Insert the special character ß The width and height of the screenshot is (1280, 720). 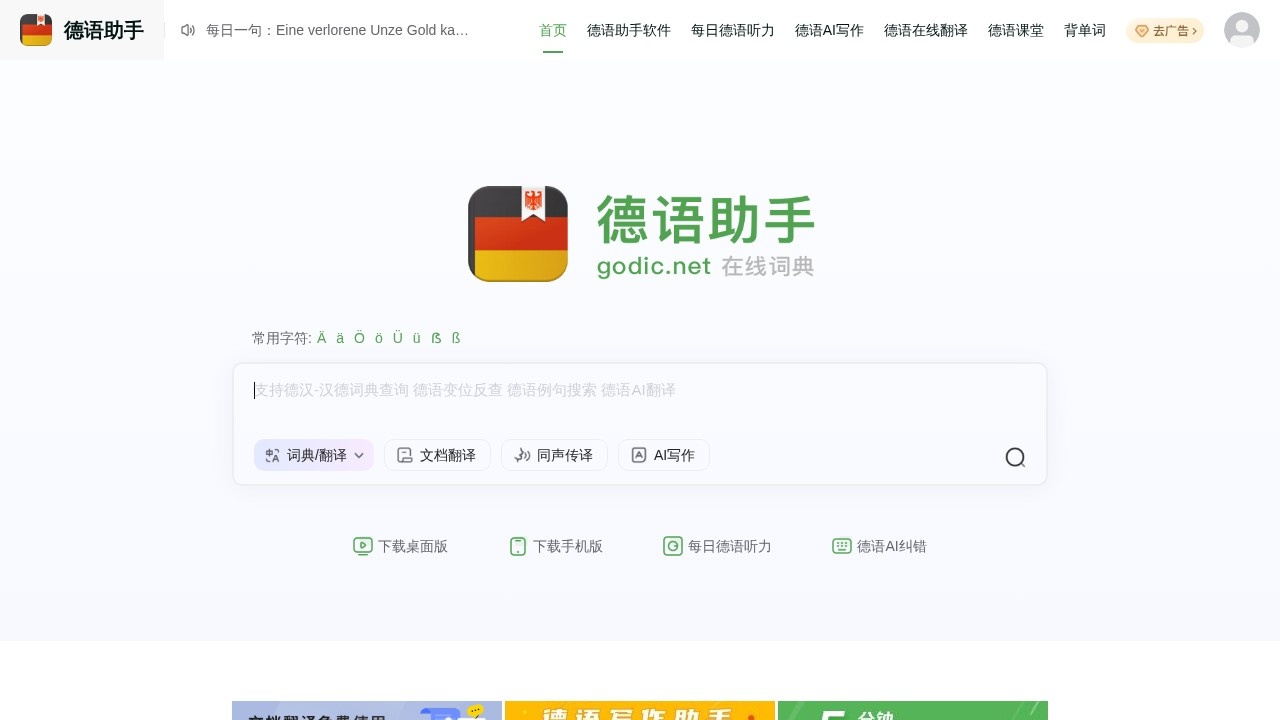pyautogui.click(x=436, y=338)
